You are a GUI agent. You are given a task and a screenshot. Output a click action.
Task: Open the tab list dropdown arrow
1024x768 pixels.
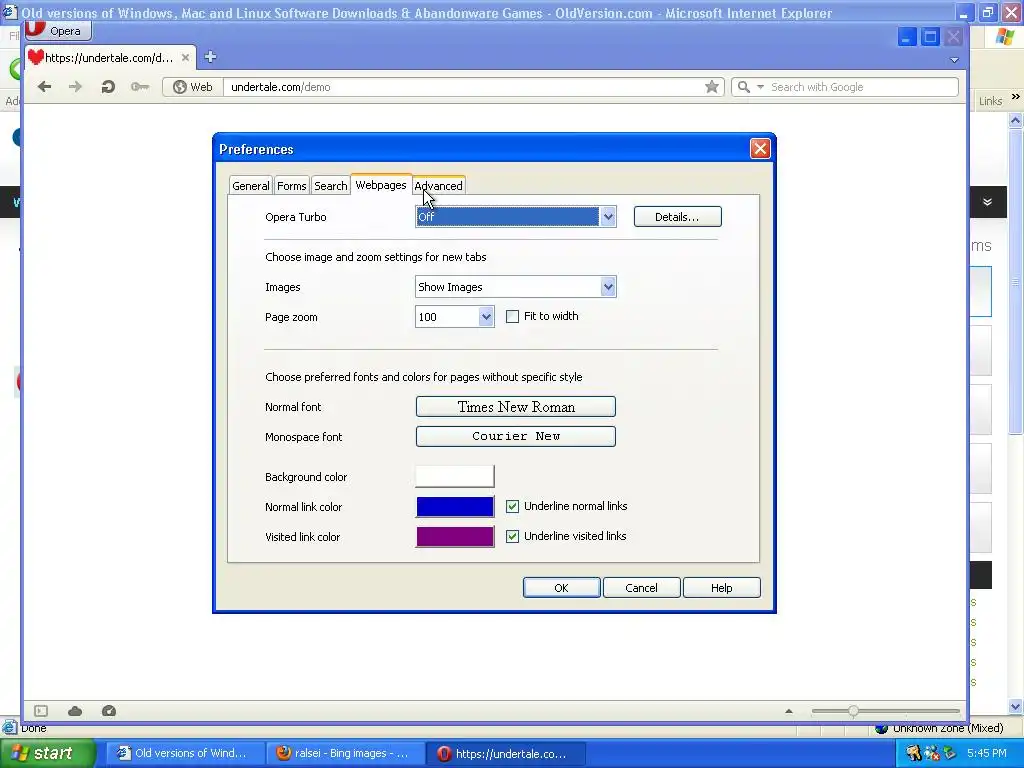[954, 60]
